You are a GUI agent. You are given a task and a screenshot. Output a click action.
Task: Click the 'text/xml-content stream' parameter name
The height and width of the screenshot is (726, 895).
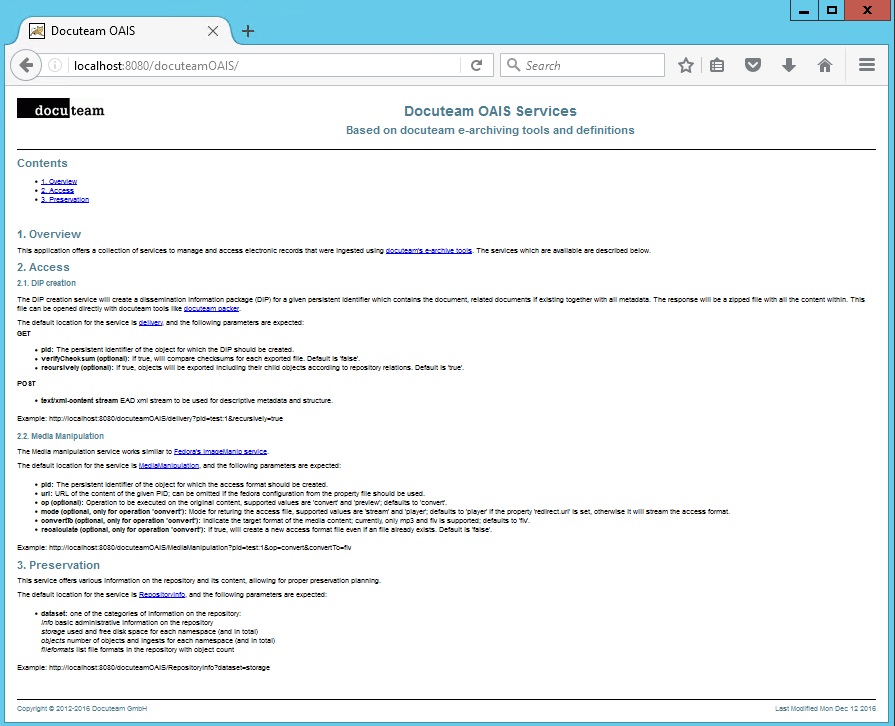(79, 401)
